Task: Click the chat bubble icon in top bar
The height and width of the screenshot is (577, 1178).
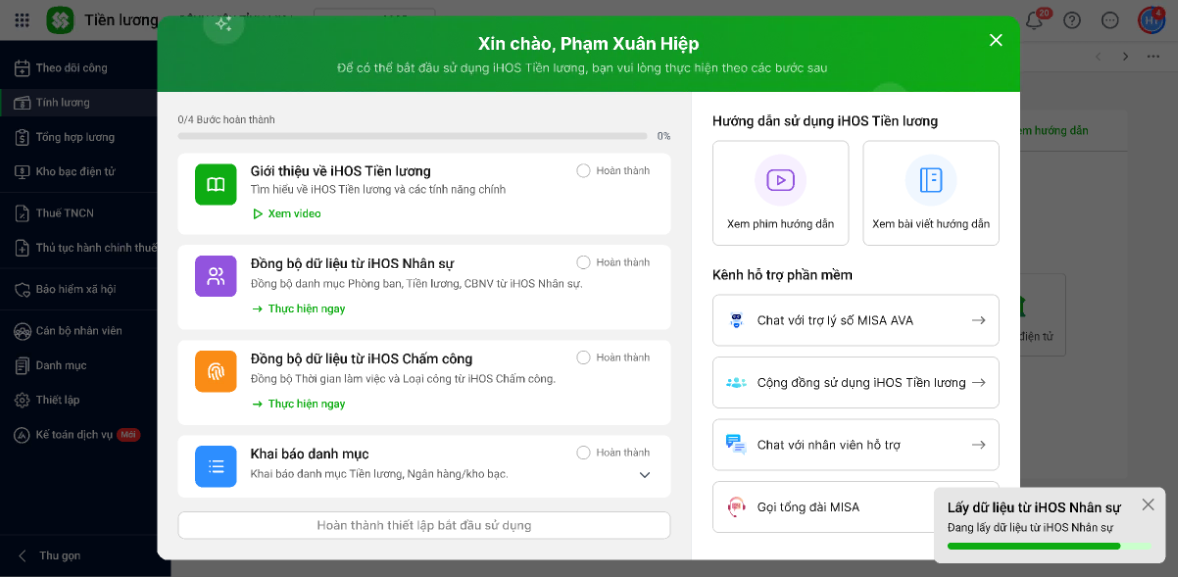Action: (1110, 20)
